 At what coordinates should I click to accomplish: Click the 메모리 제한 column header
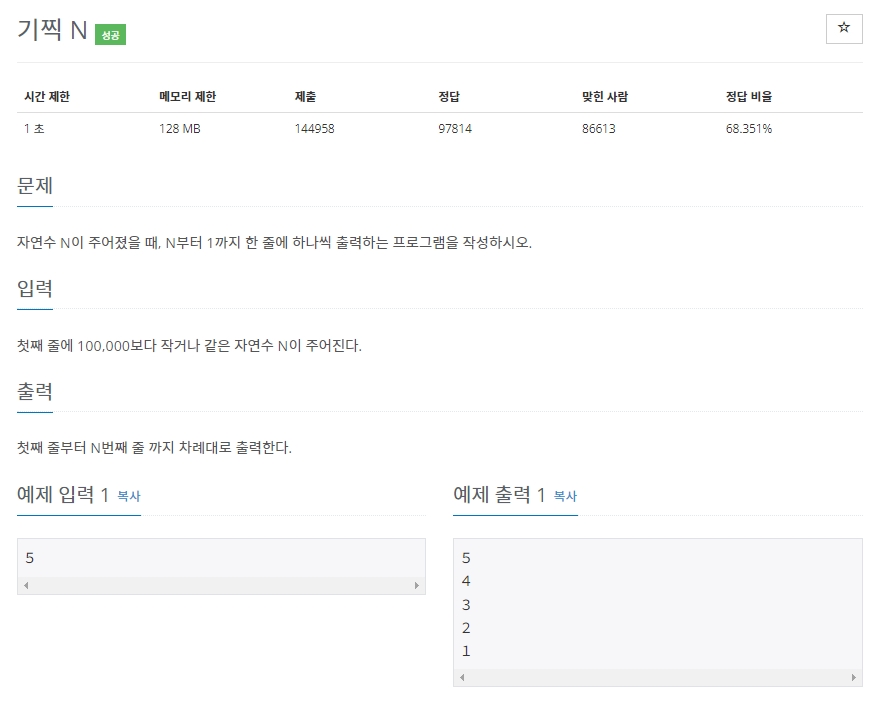pos(187,97)
